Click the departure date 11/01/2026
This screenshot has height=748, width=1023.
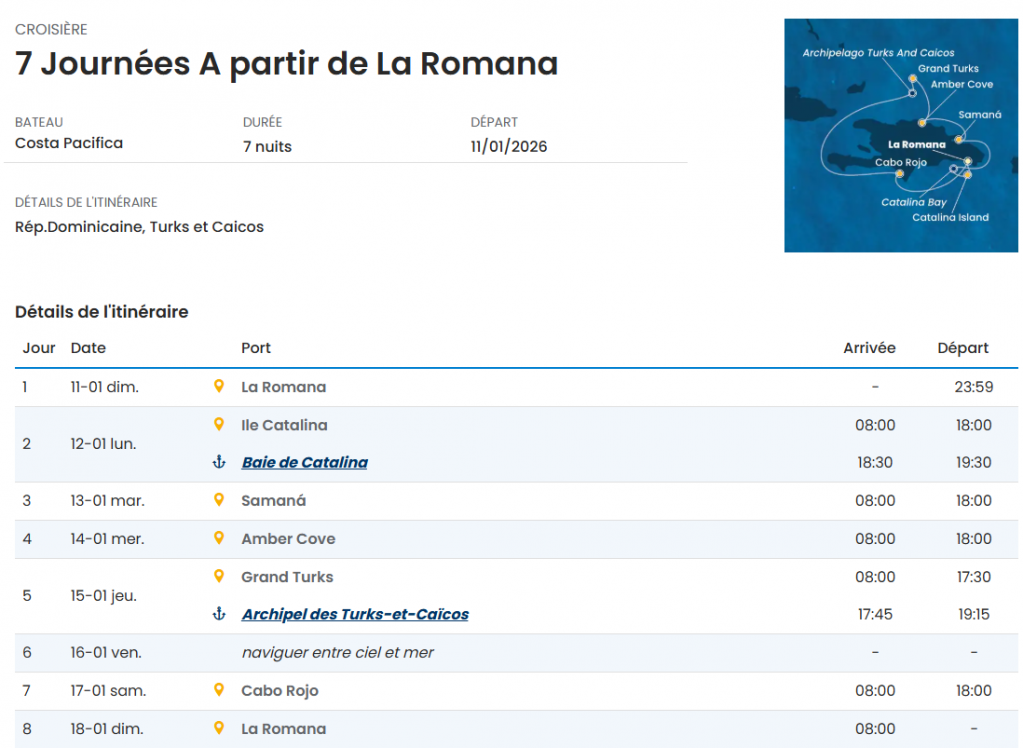point(508,147)
